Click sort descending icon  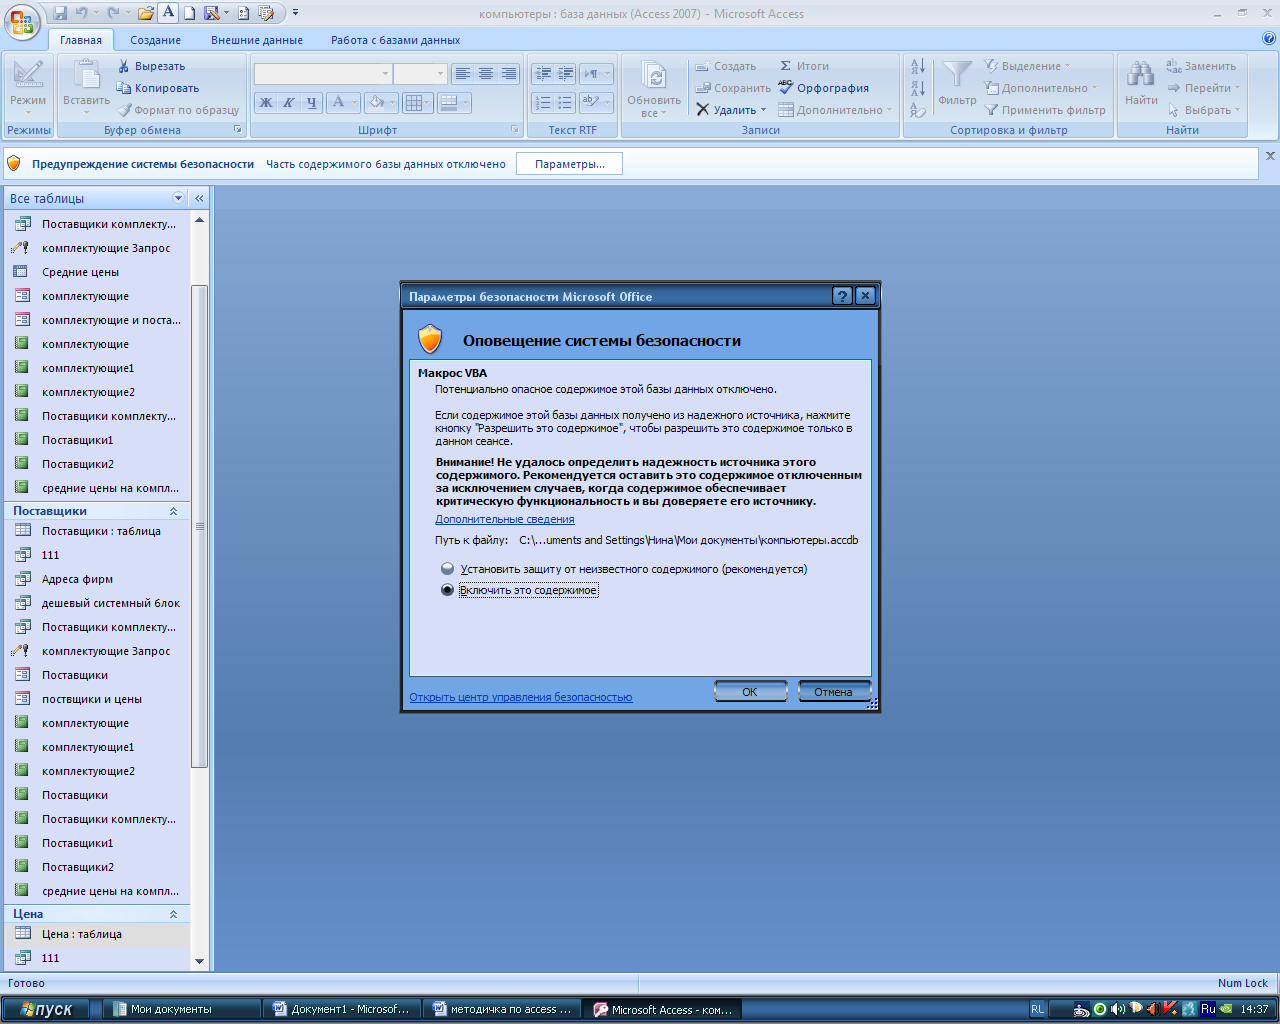(918, 88)
